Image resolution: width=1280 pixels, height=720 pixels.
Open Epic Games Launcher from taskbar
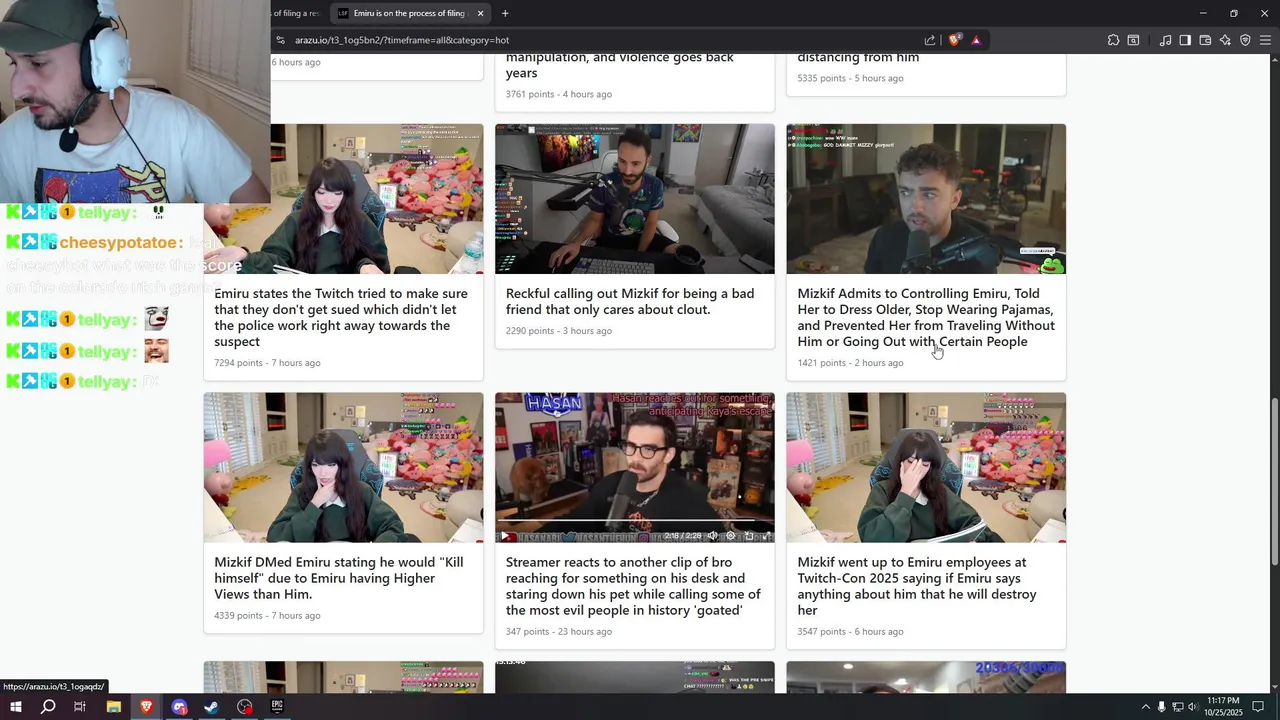277,707
